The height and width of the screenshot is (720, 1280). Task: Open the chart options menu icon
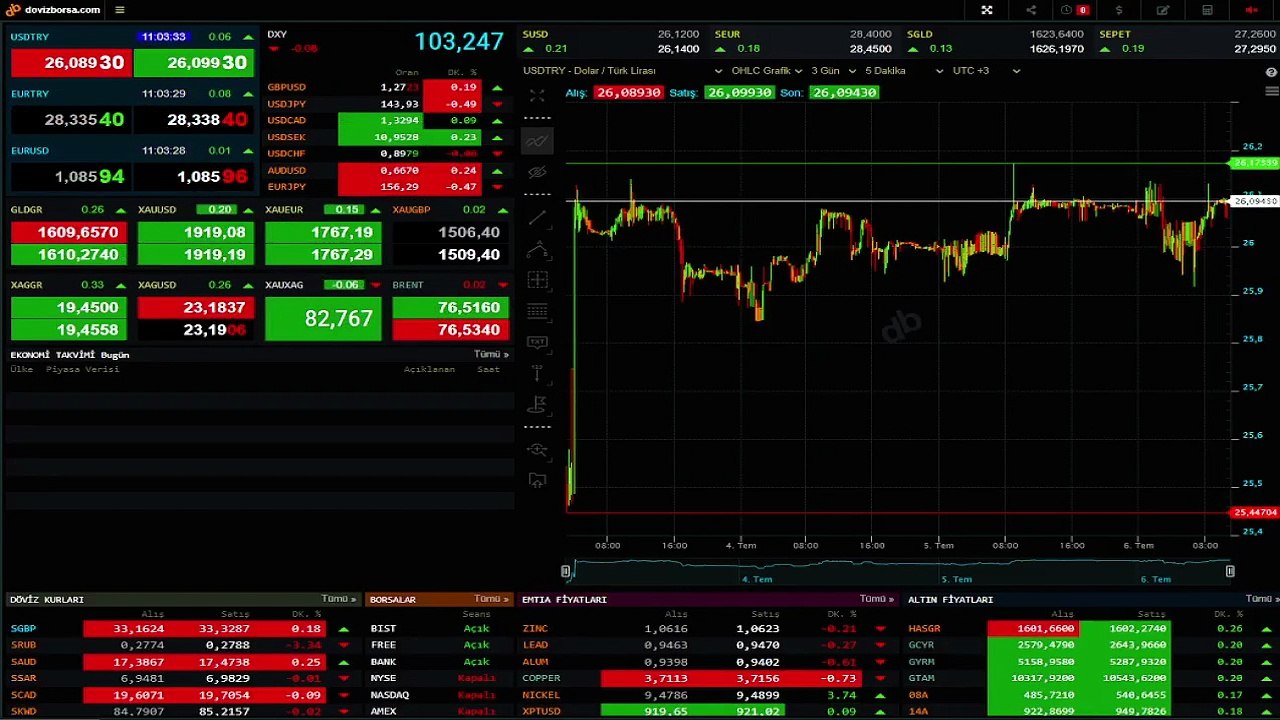[x=1272, y=92]
